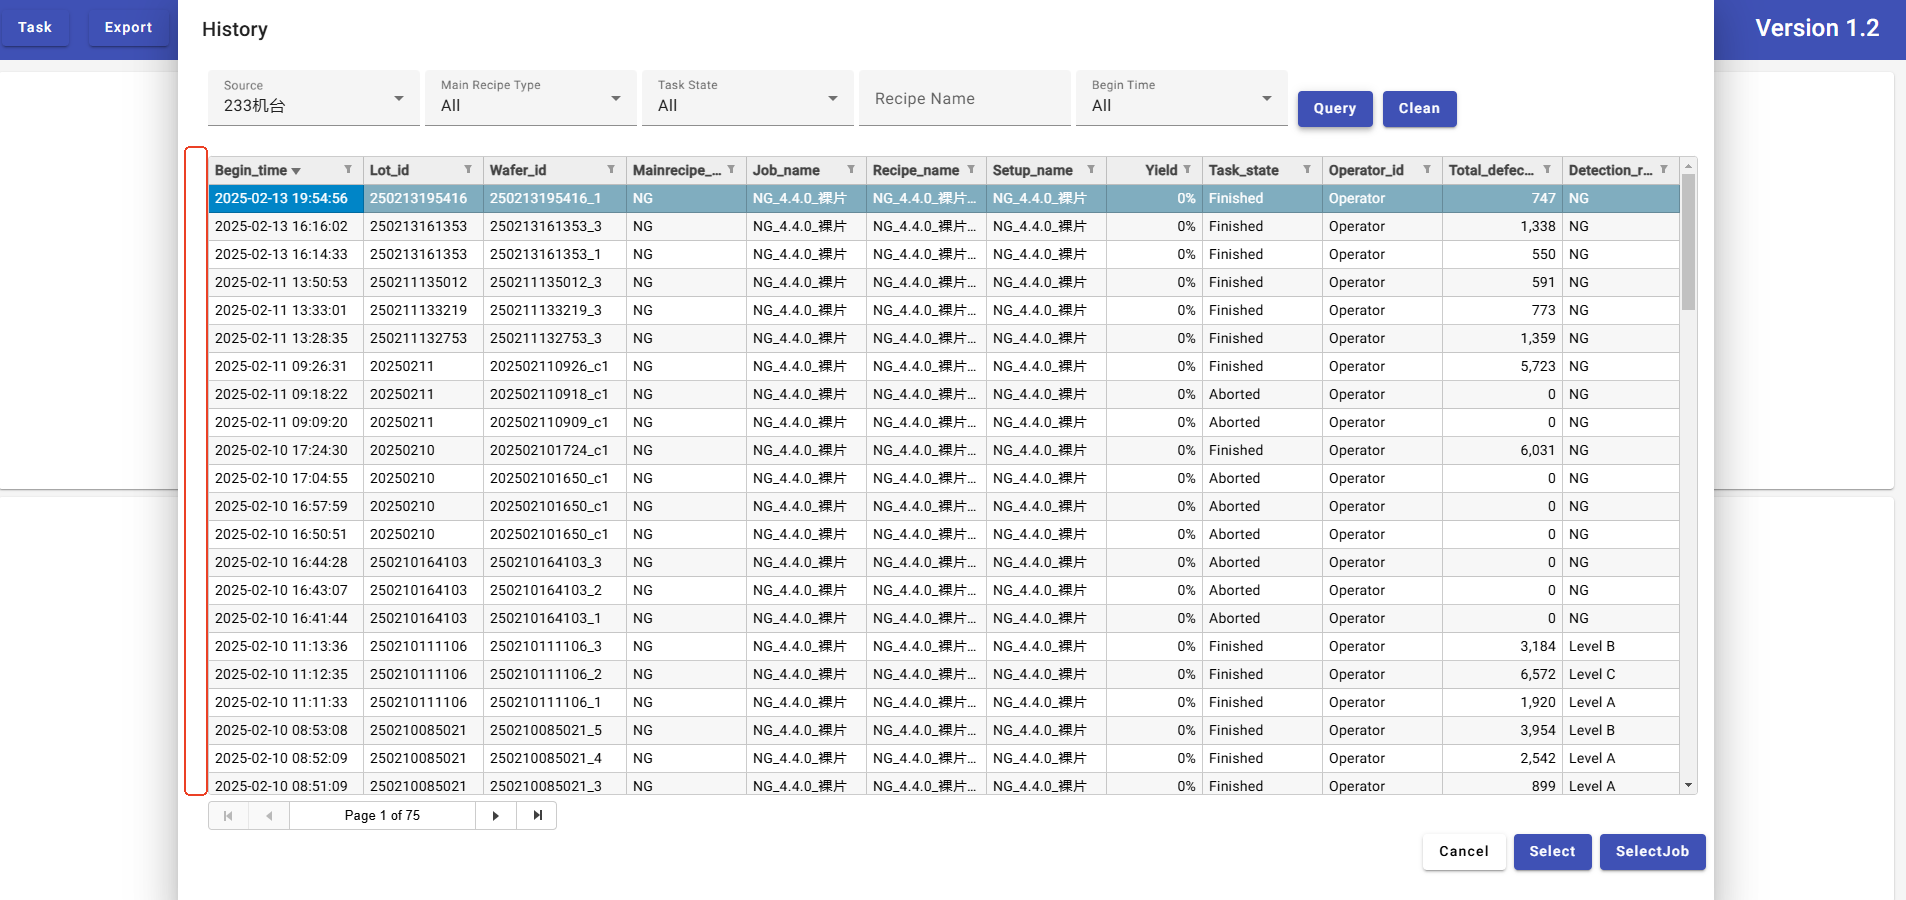Open the filter on Begin_time column
This screenshot has height=900, width=1906.
point(348,170)
